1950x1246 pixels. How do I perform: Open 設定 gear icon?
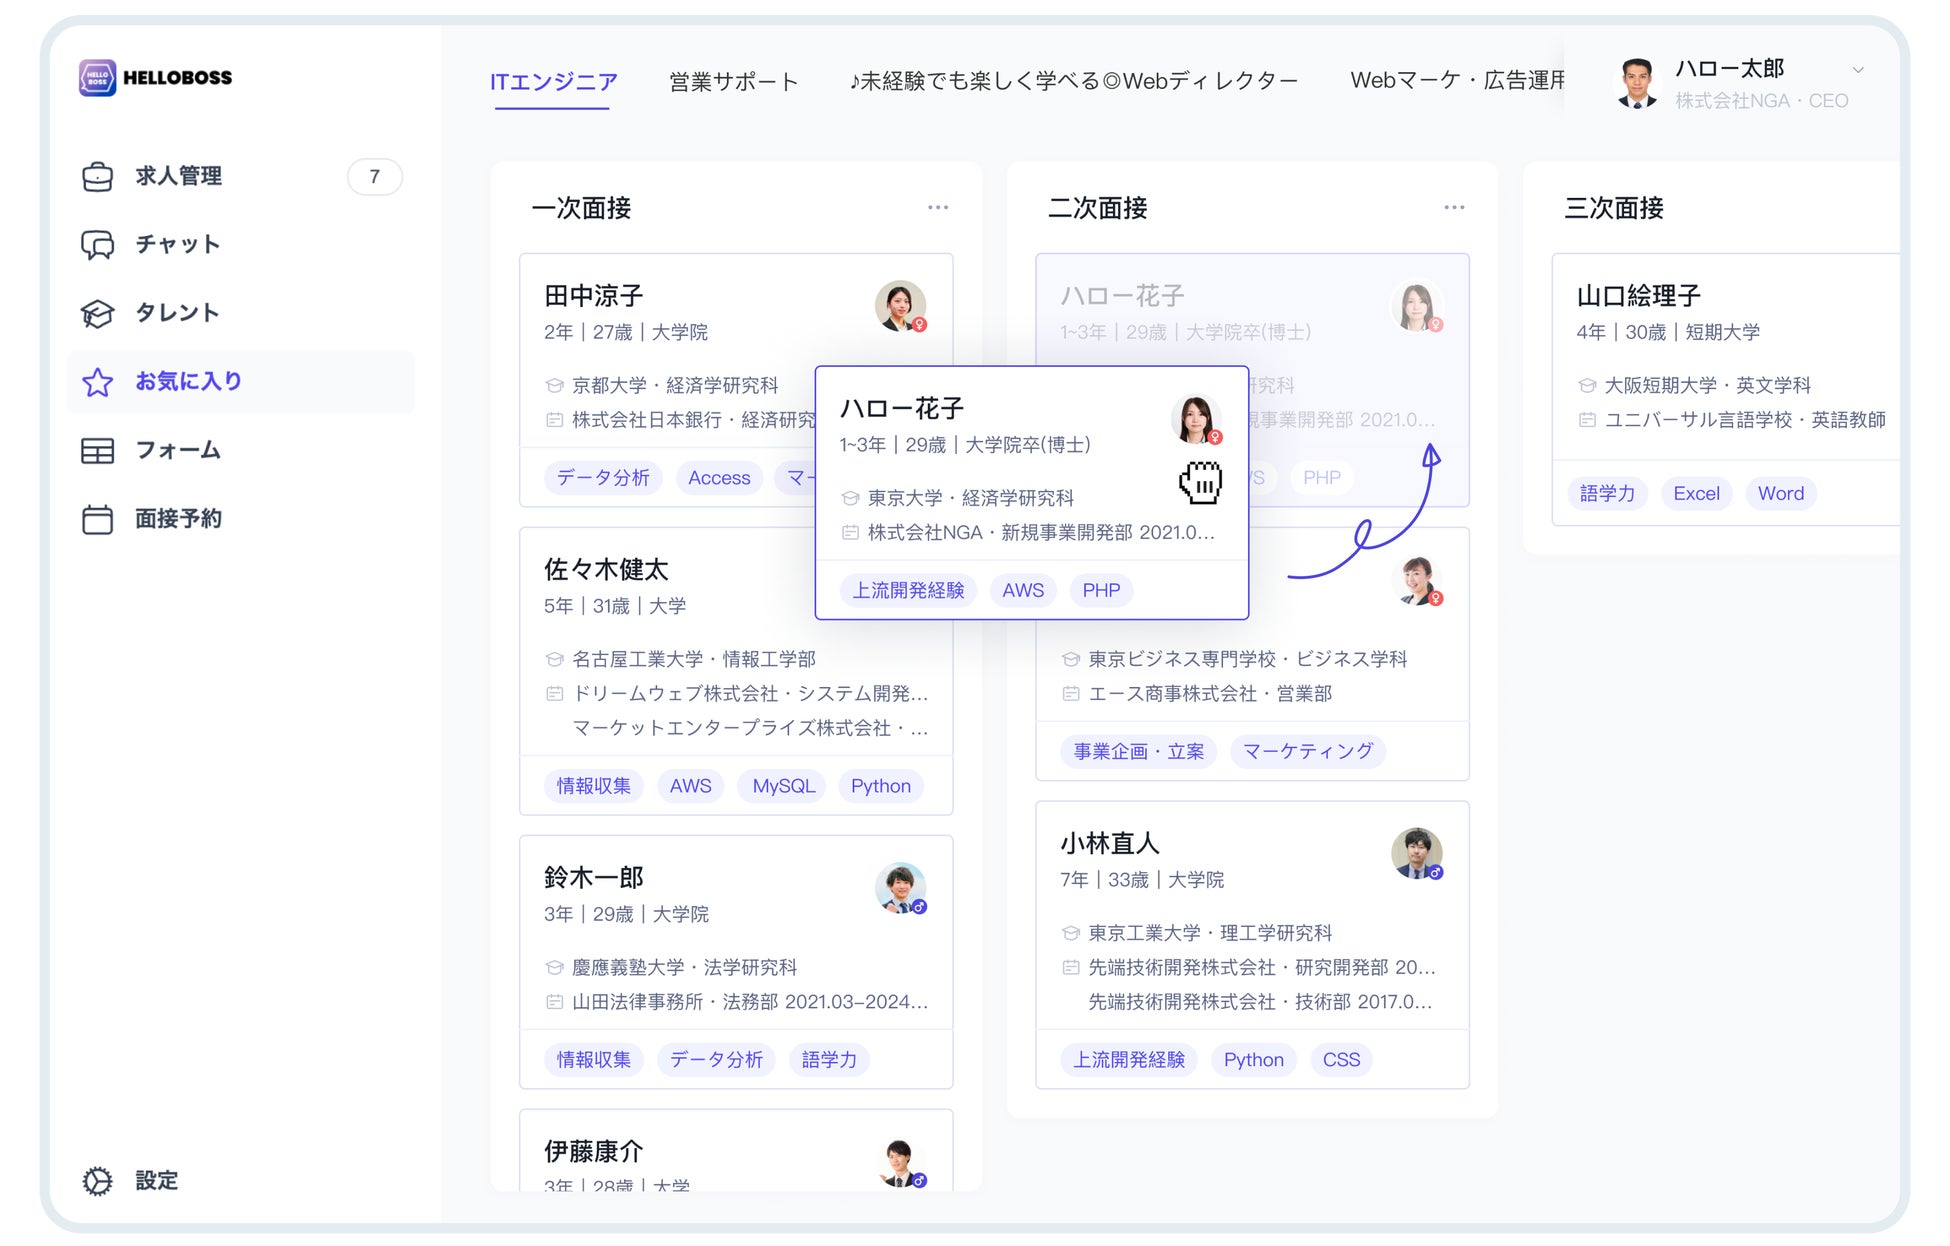pos(97,1181)
